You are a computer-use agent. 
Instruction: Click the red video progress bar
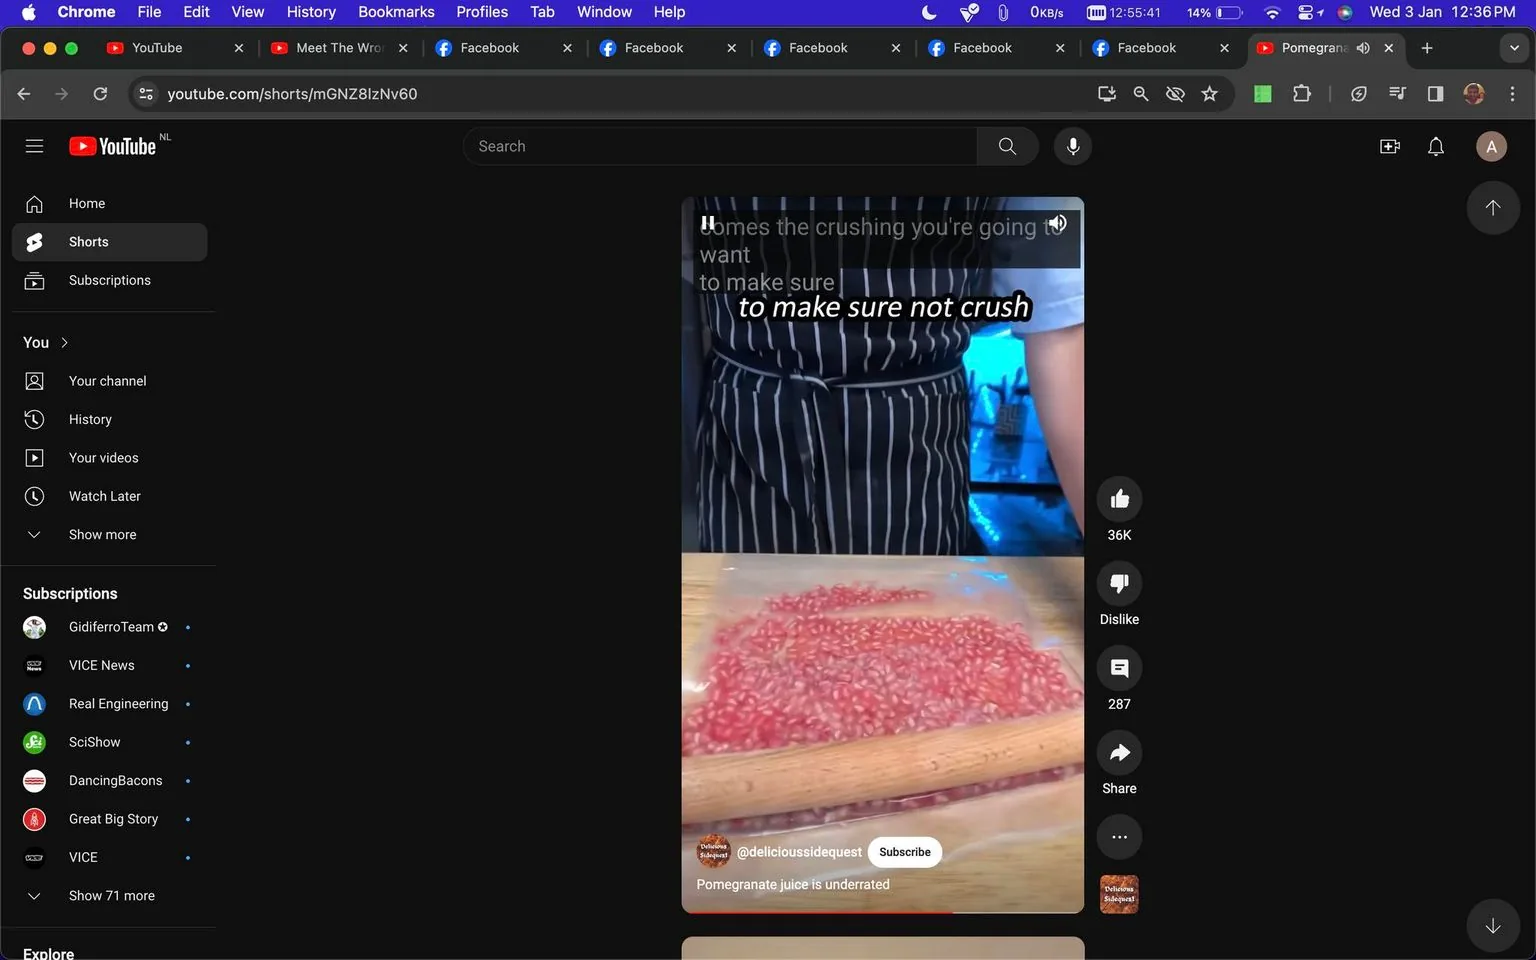pos(880,910)
